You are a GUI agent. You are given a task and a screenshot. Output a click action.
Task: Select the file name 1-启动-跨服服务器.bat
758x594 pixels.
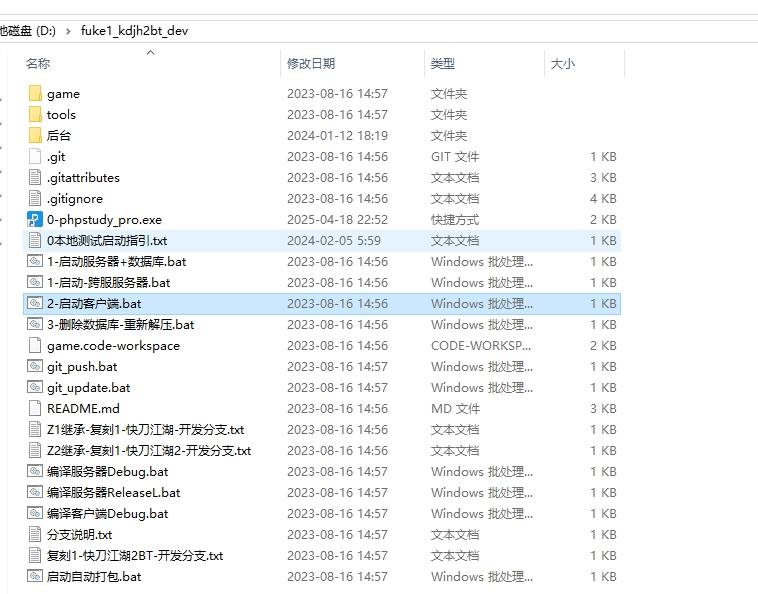click(x=109, y=282)
